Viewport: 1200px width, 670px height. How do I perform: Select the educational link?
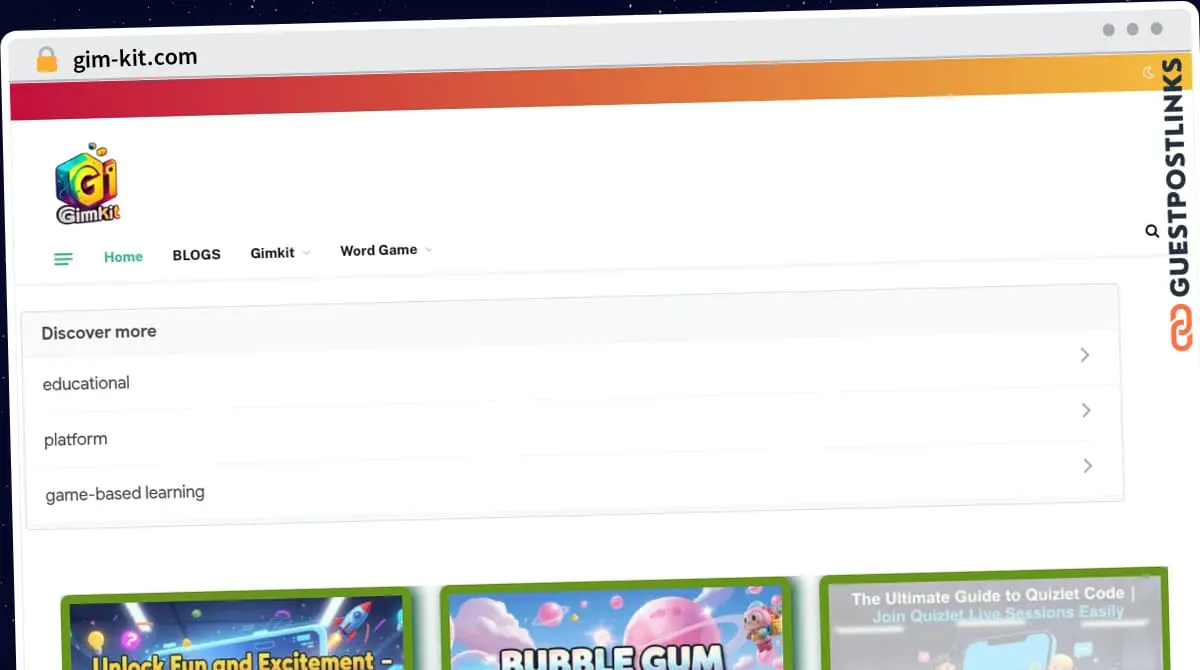(86, 383)
